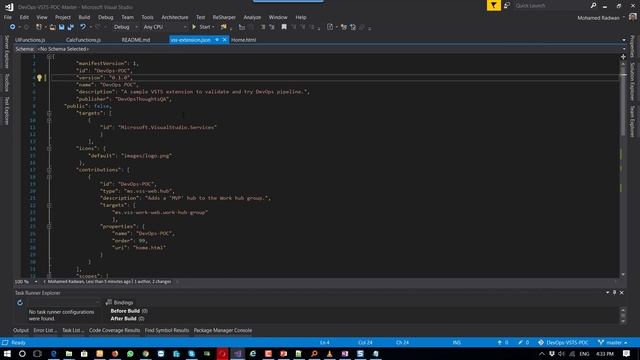Screen dimensions: 640x360
Task: Click the Open File folder icon
Action: point(53,27)
